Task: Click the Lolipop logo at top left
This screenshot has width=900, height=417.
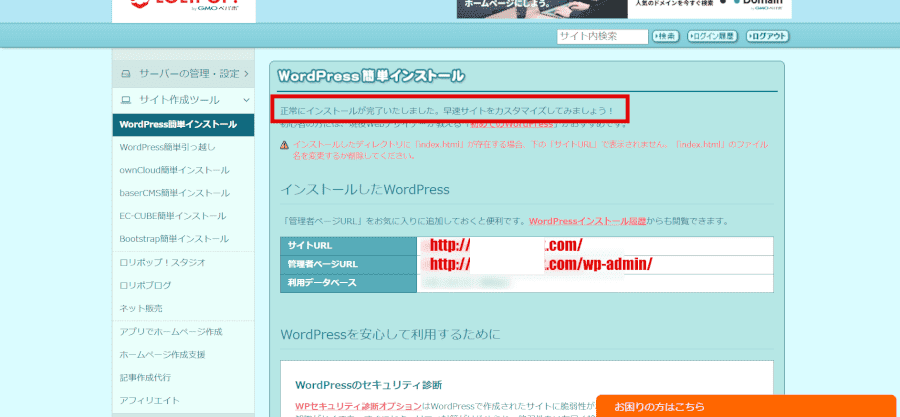Action: (184, 11)
